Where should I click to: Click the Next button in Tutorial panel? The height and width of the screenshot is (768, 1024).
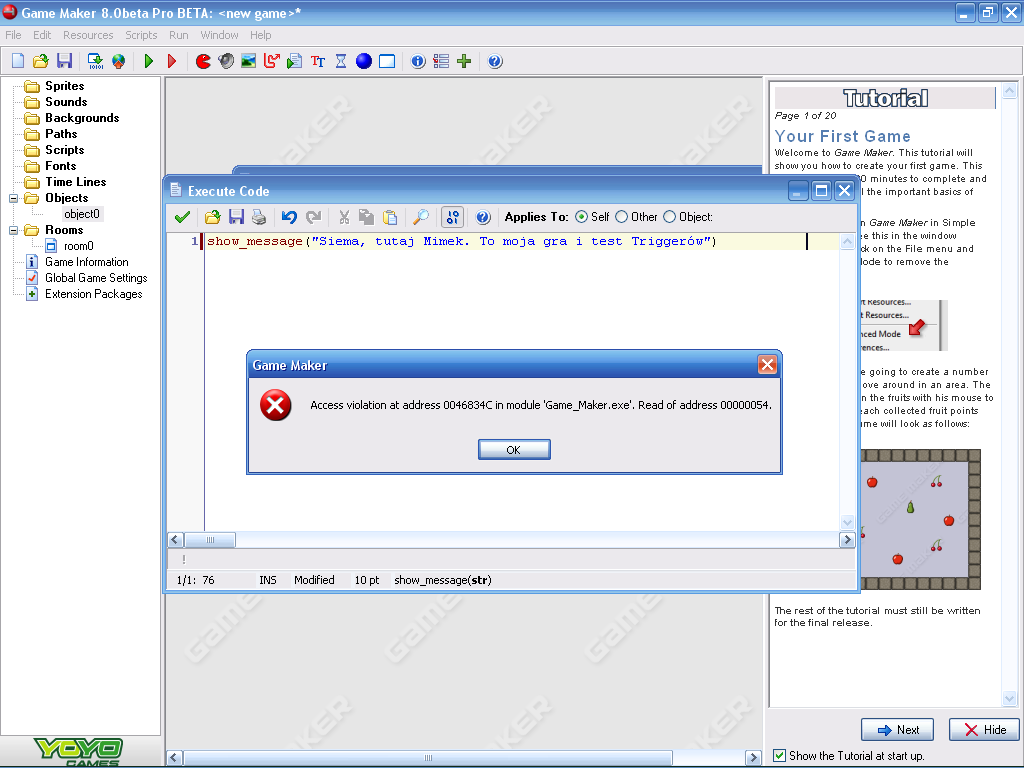(x=897, y=730)
